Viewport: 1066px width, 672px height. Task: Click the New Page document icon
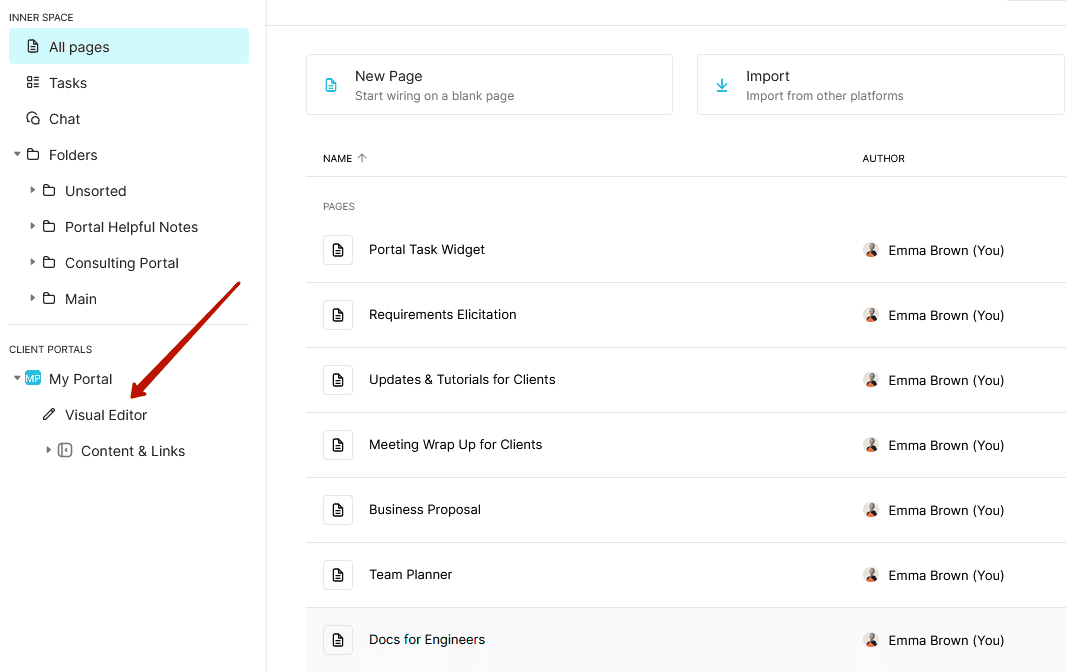tap(330, 84)
